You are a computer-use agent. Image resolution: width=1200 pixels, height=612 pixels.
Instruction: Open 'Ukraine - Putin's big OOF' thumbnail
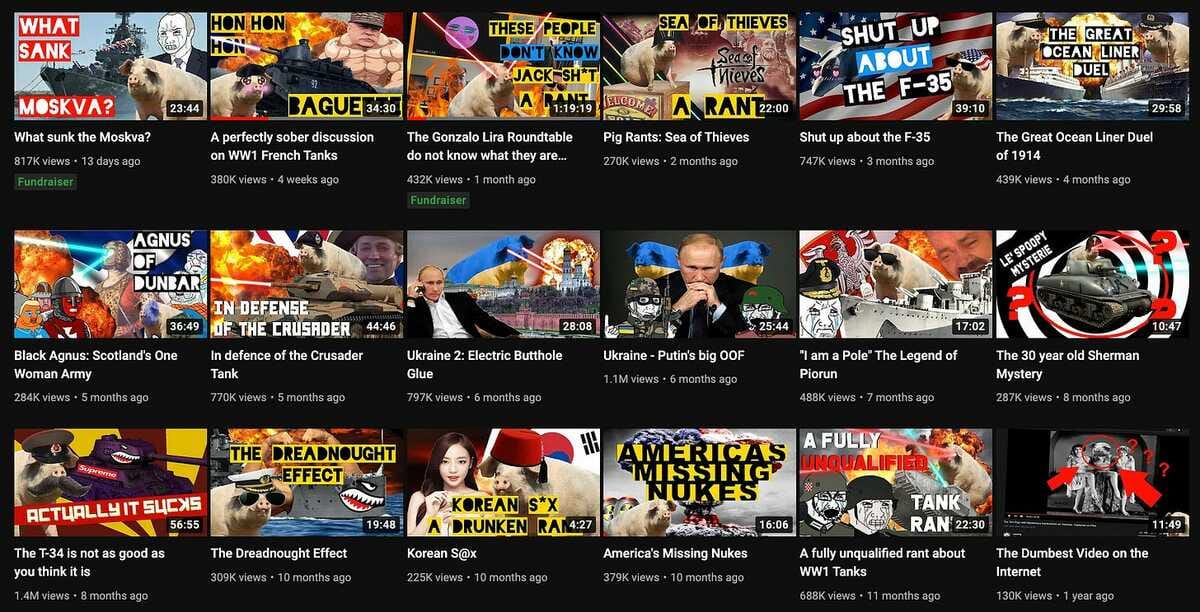[699, 285]
